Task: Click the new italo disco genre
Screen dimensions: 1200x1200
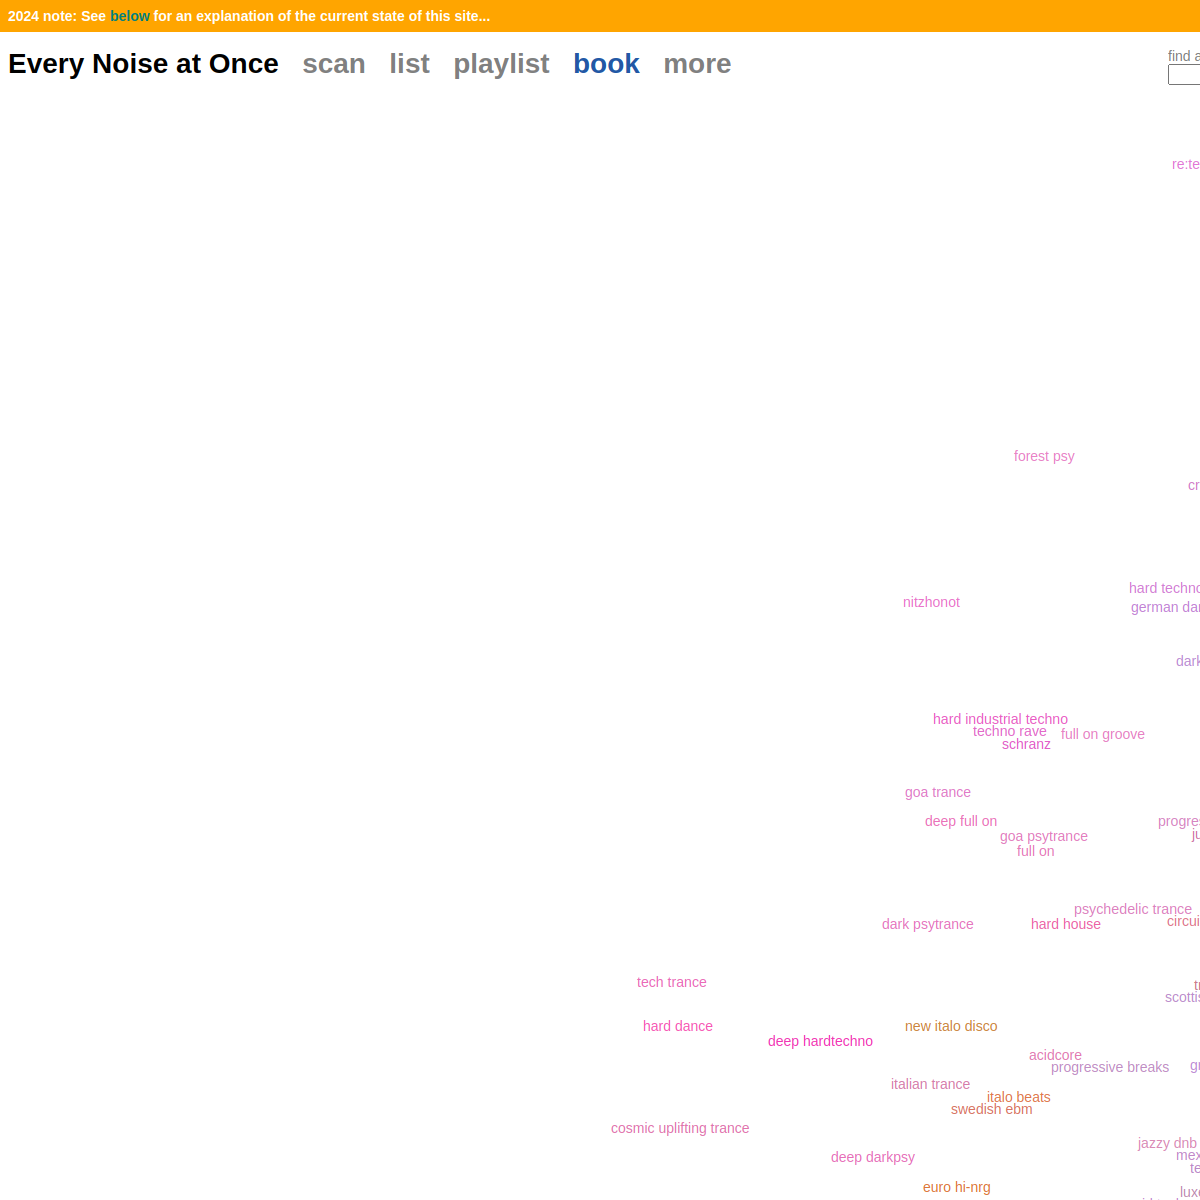Action: 950,1026
